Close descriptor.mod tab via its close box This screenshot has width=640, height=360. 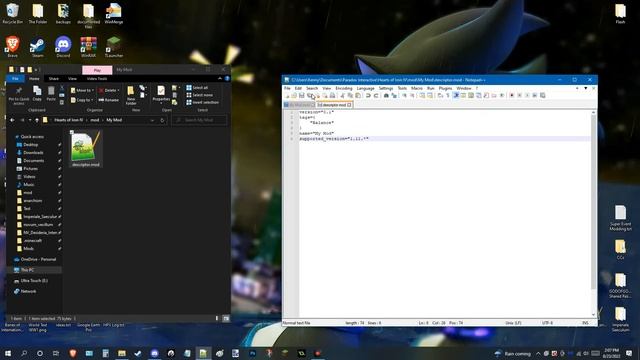(x=349, y=105)
